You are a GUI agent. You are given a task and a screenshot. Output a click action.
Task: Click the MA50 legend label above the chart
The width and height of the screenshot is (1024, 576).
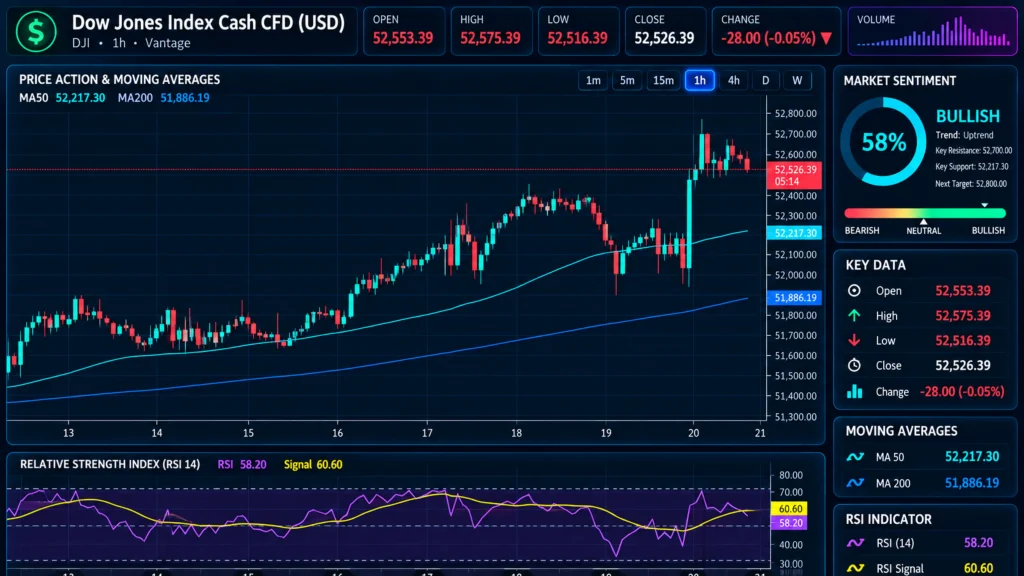pos(33,98)
